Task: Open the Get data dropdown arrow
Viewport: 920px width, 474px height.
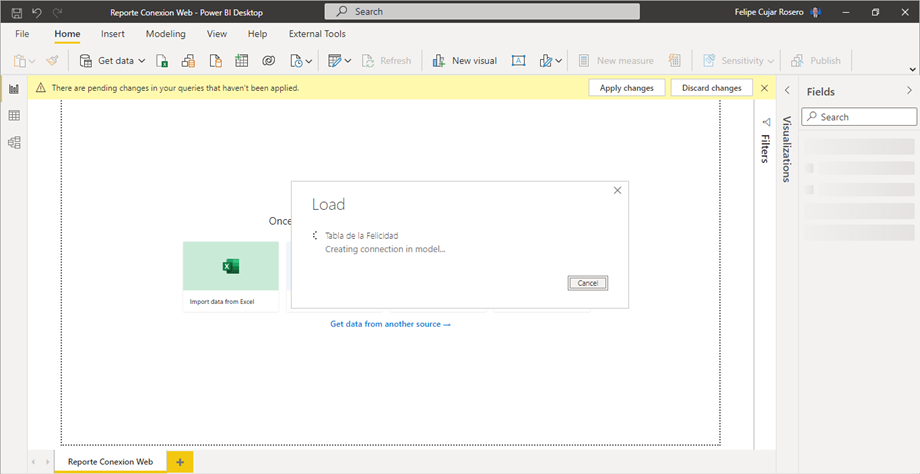Action: pyautogui.click(x=142, y=60)
